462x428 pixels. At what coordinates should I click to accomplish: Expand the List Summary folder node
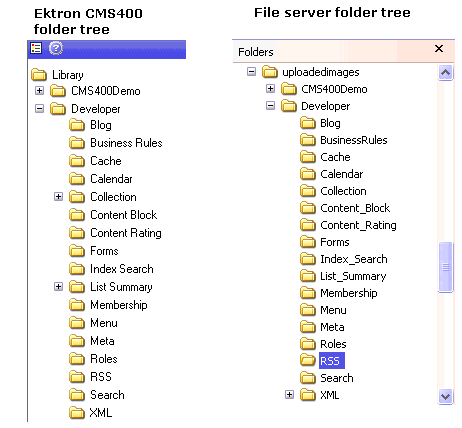[58, 287]
